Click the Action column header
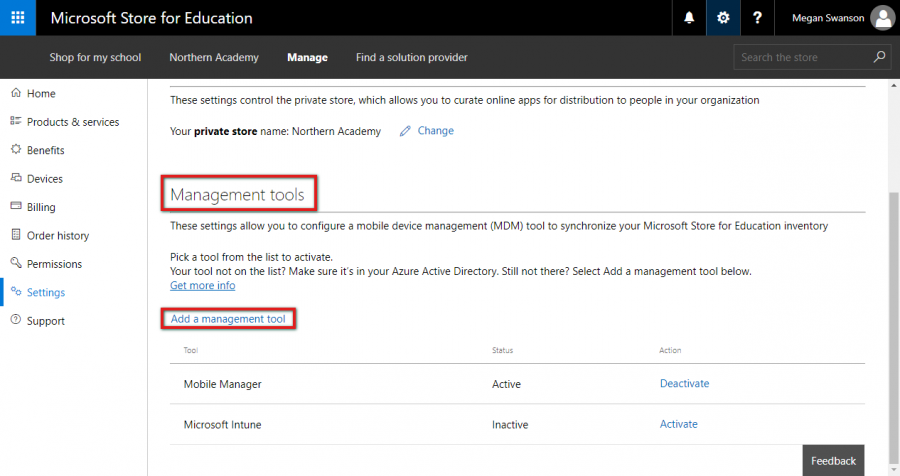Image resolution: width=900 pixels, height=476 pixels. [670, 350]
